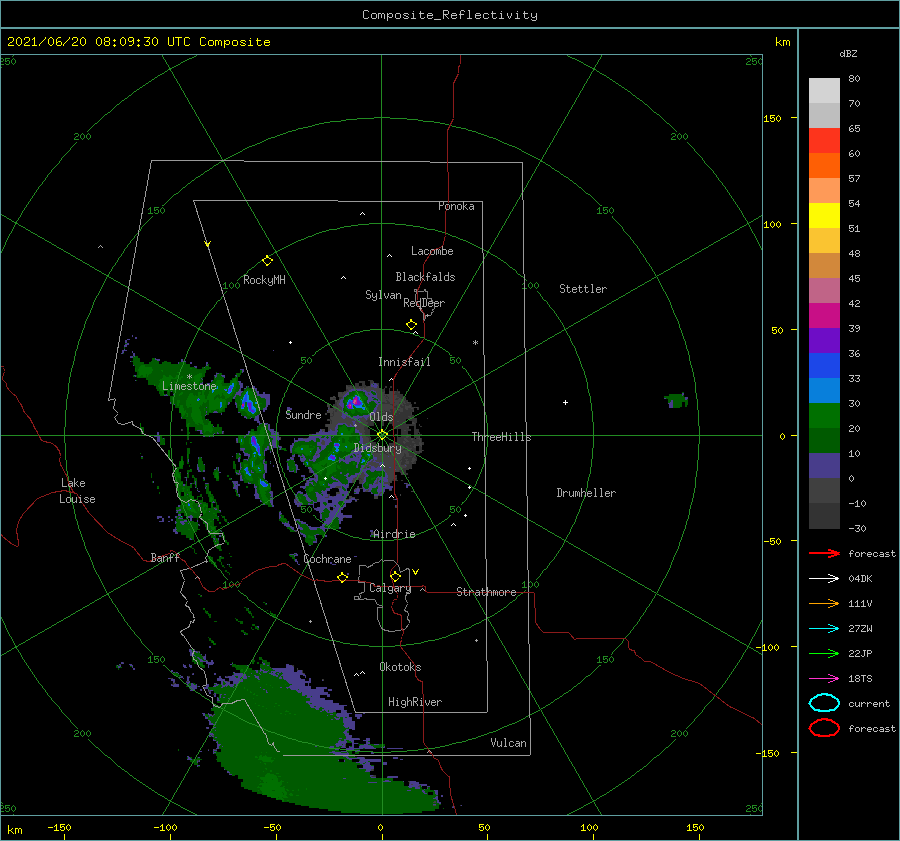Screen dimensions: 900x841
Task: Click the red forecast arrow legend
Action: 824,553
